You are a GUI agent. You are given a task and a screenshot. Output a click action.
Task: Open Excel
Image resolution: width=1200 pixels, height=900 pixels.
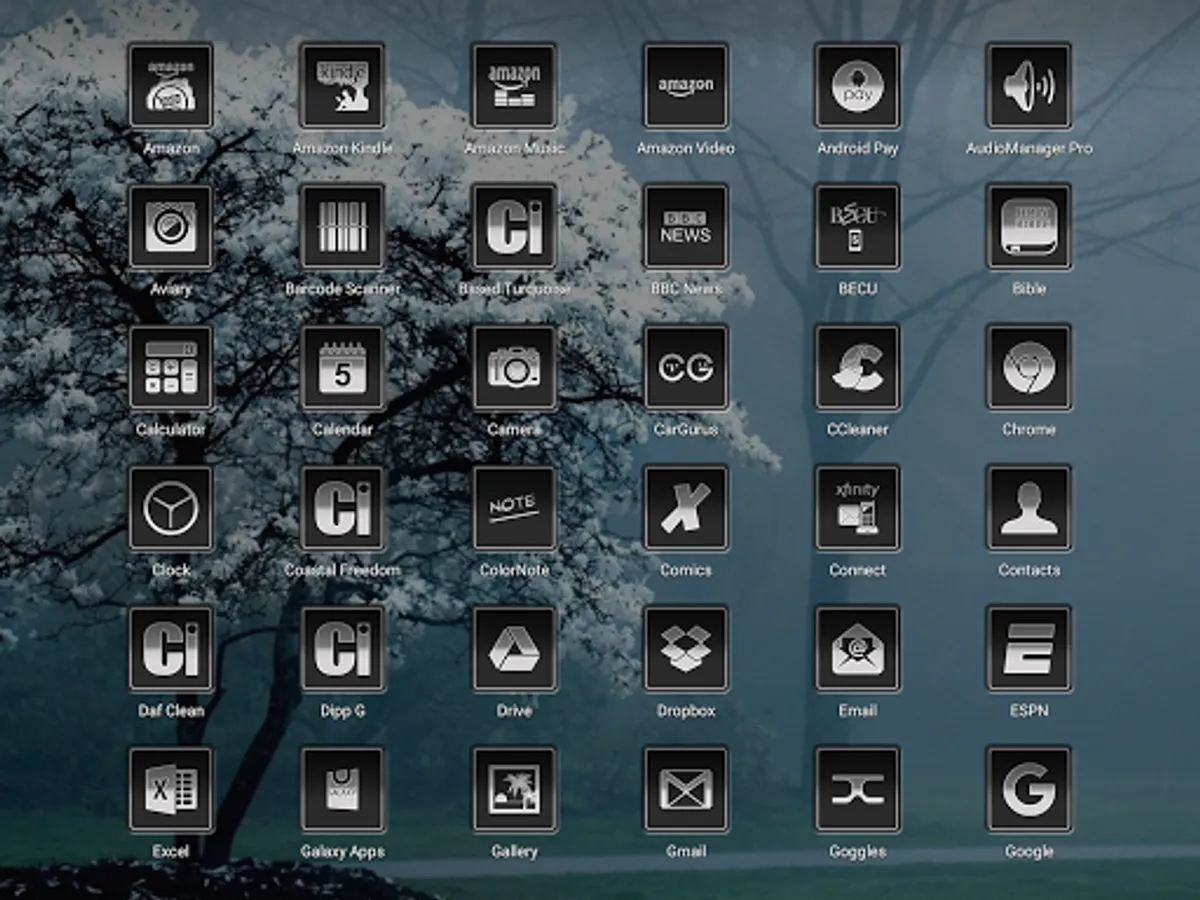(x=170, y=790)
